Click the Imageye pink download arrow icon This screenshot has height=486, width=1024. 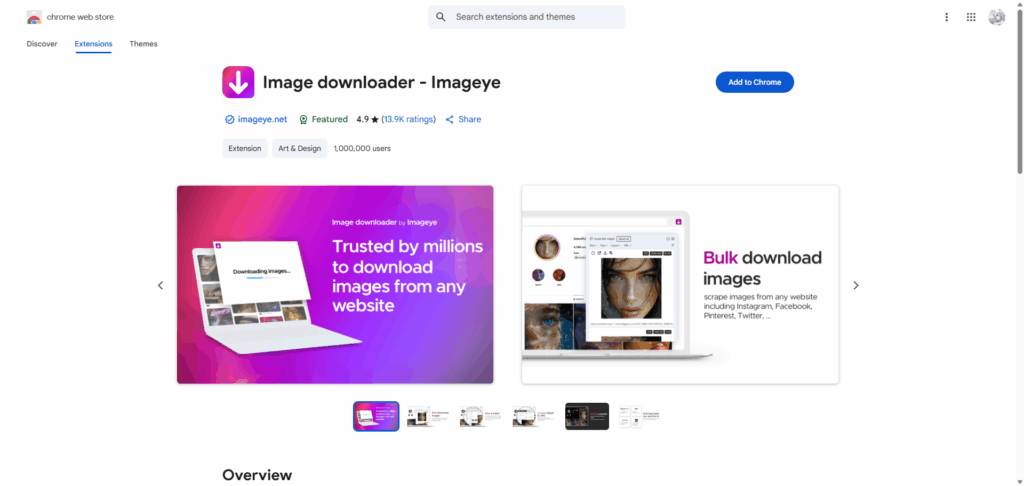238,82
